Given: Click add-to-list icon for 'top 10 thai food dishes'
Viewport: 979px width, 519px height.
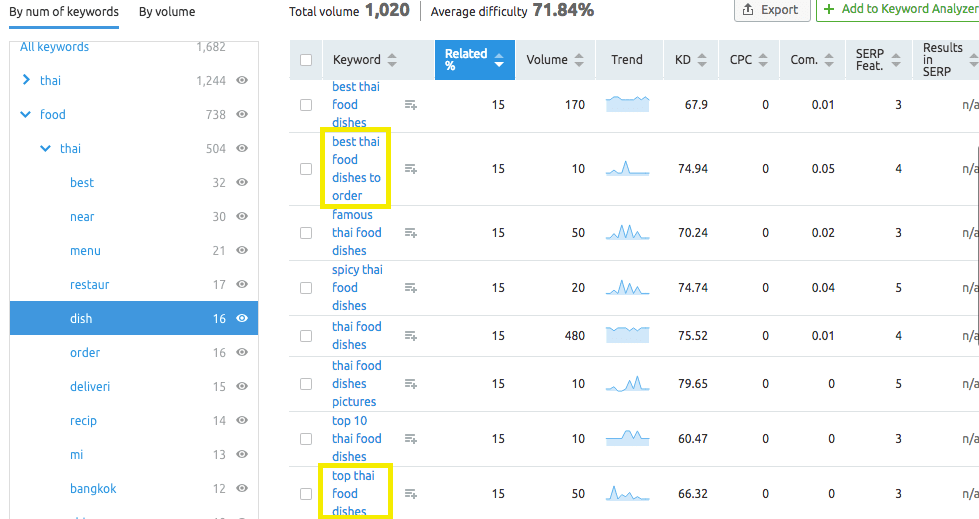Looking at the screenshot, I should pyautogui.click(x=410, y=439).
